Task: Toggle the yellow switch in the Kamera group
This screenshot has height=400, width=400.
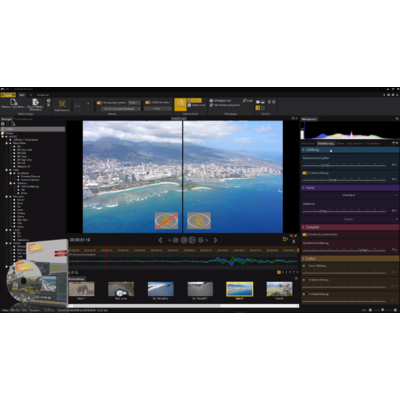Action: point(99,103)
